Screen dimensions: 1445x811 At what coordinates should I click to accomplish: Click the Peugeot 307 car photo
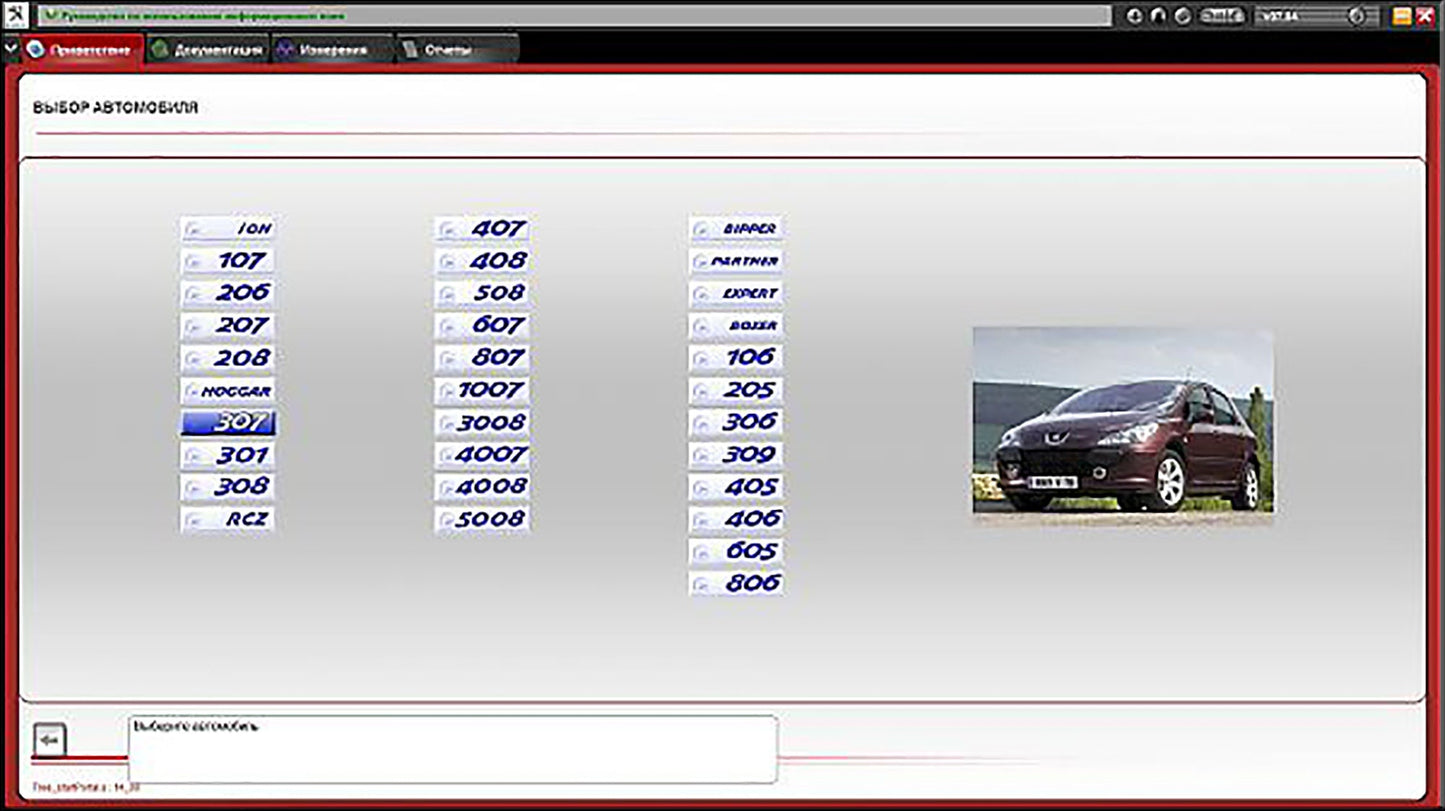point(1123,420)
